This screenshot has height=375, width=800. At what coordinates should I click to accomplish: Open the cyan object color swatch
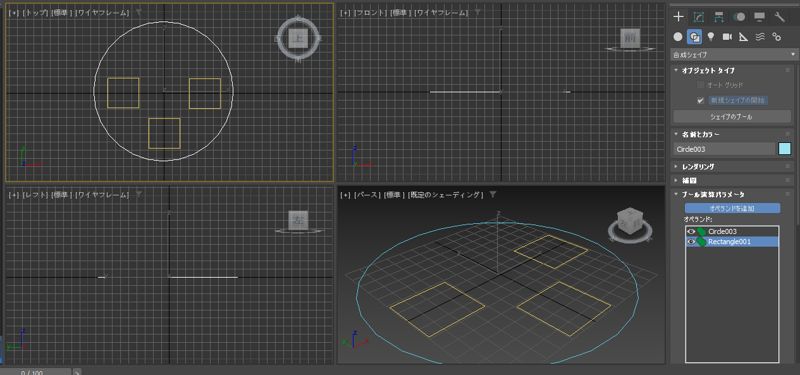click(x=784, y=149)
